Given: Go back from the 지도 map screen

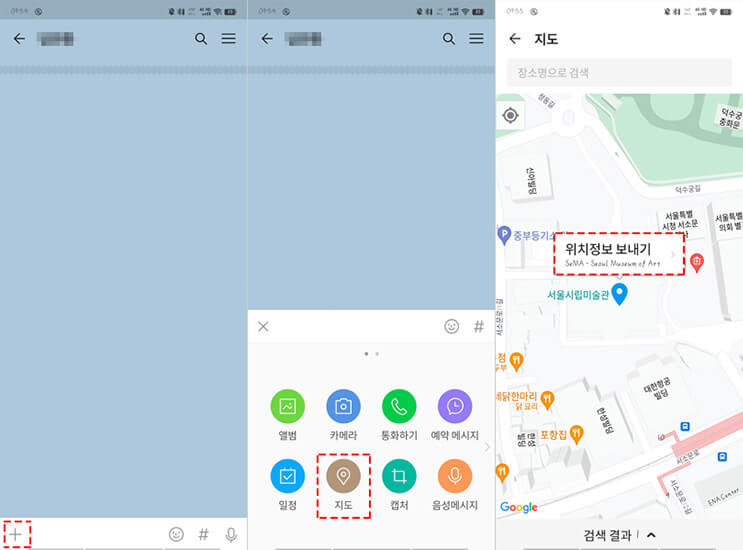Looking at the screenshot, I should click(515, 39).
